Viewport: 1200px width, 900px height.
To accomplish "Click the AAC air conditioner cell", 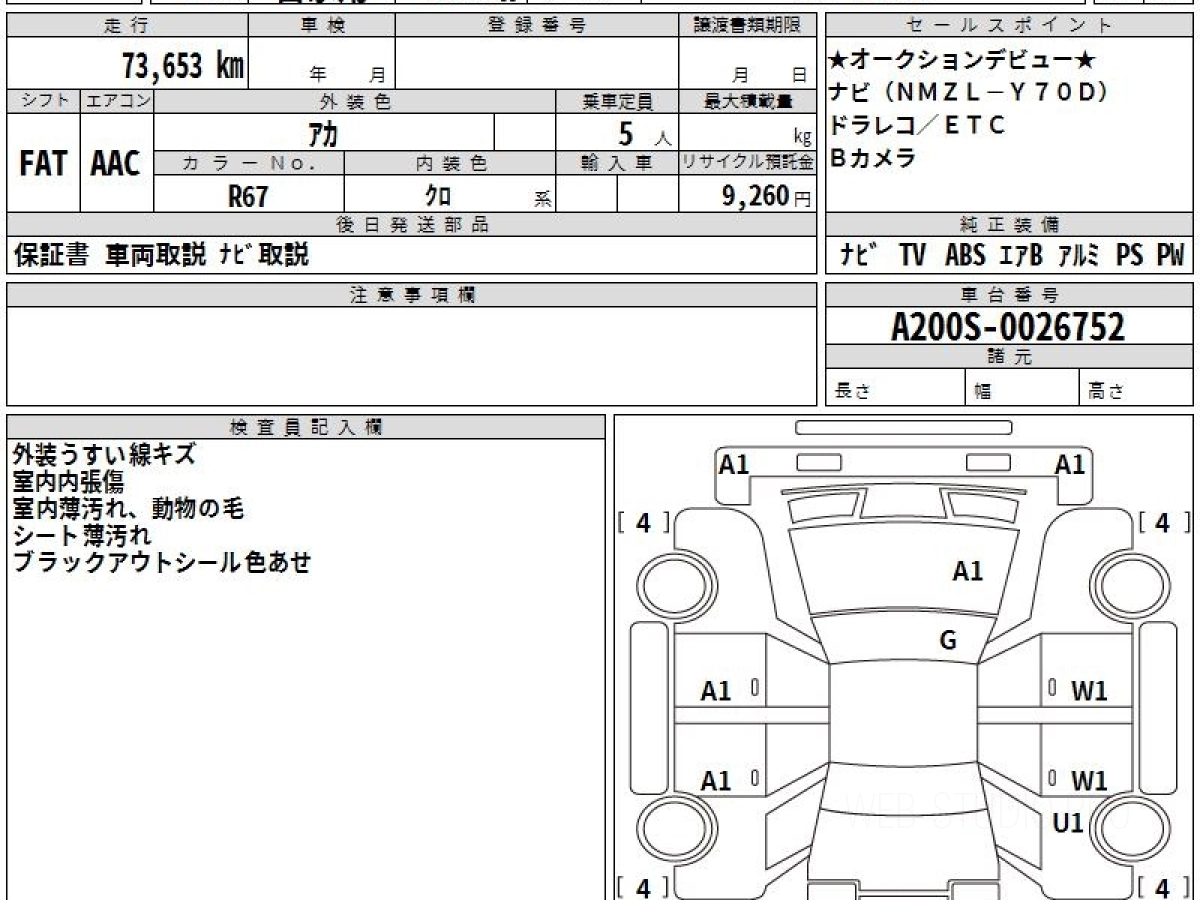I will (116, 163).
